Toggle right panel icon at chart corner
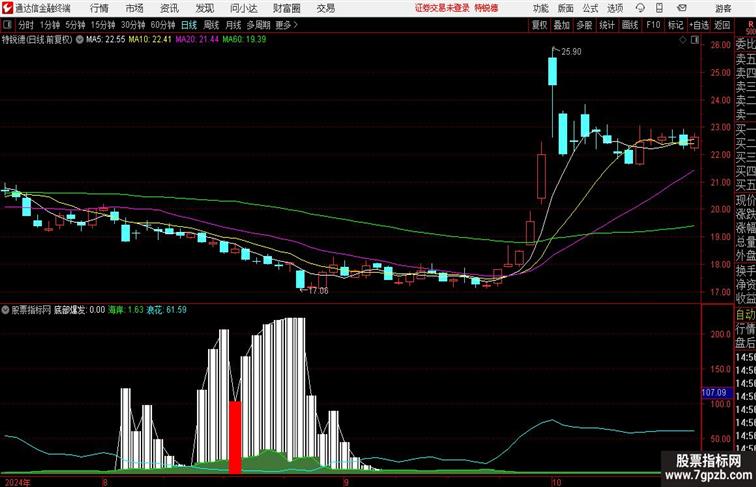This screenshot has height=487, width=756. click(x=695, y=40)
